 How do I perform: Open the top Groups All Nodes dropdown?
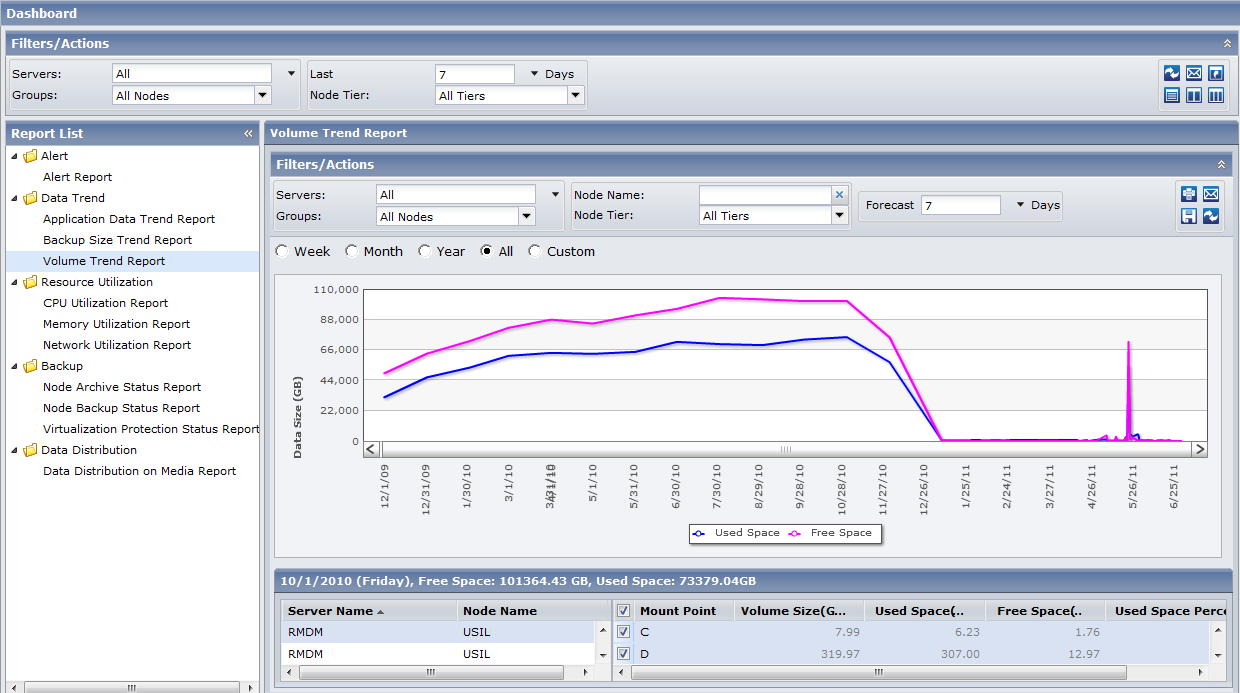coord(263,96)
